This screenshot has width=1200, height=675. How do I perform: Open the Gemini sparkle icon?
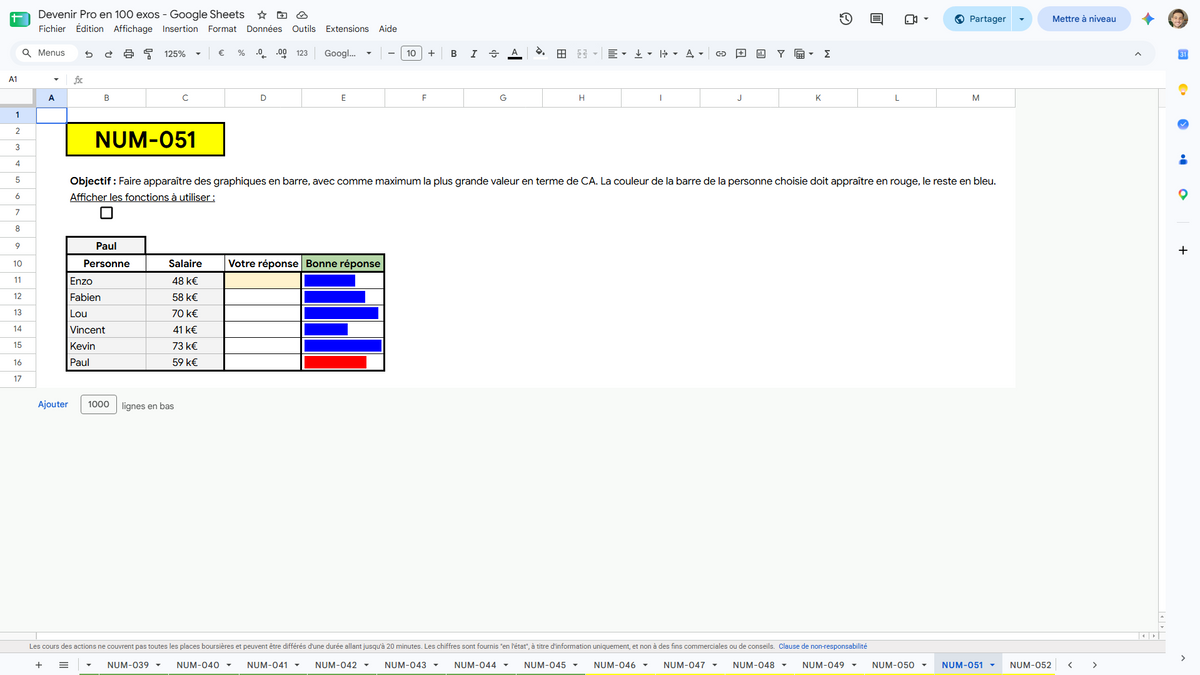coord(1149,19)
